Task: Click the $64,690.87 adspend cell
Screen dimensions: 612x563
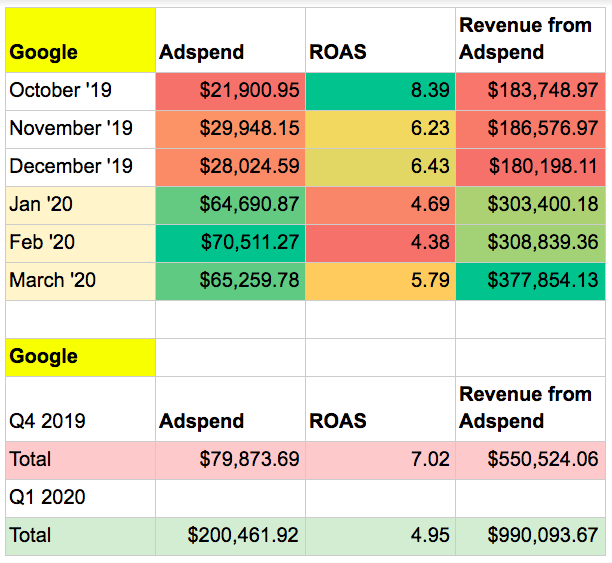Action: click(x=230, y=205)
